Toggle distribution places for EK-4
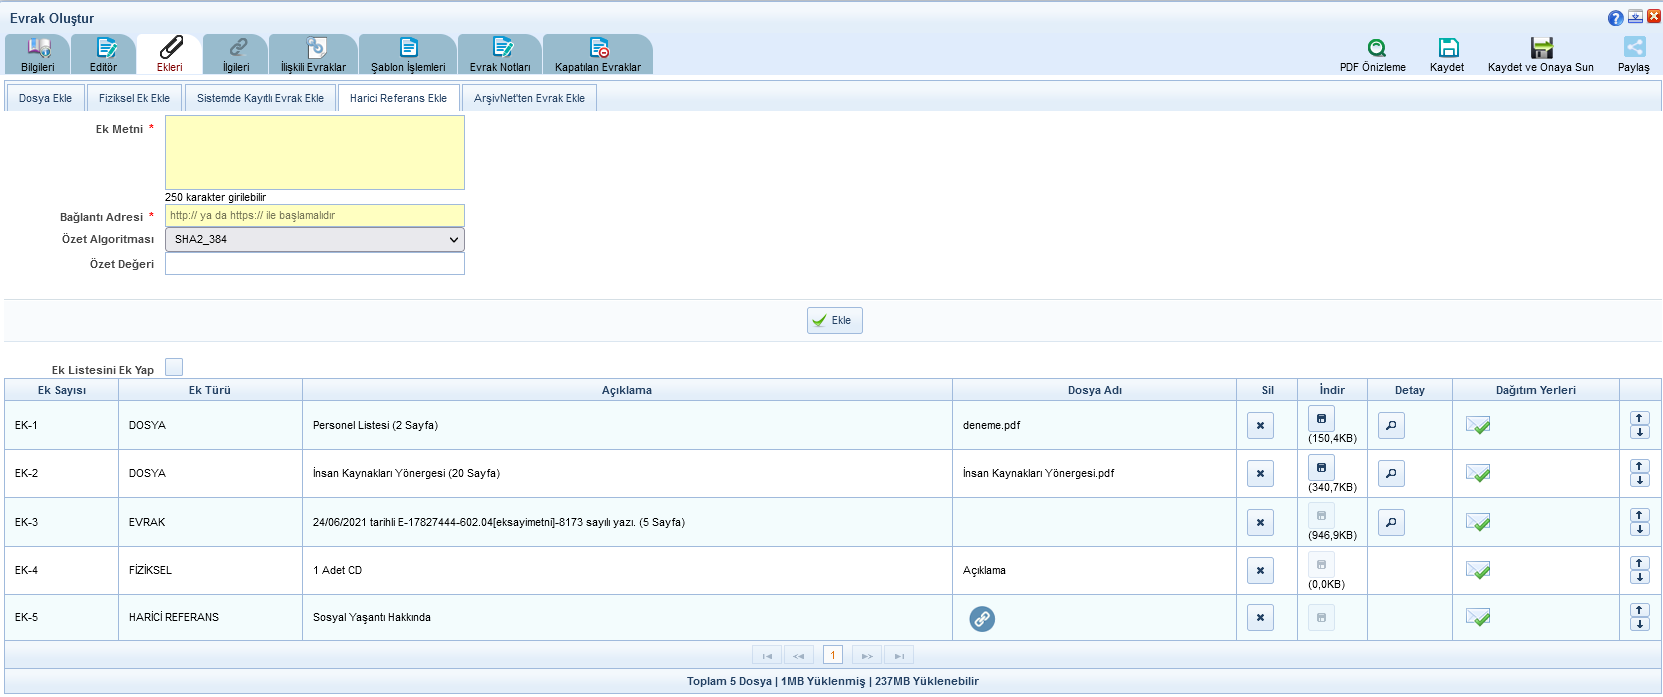Viewport: 1663px width, 697px height. [x=1478, y=570]
